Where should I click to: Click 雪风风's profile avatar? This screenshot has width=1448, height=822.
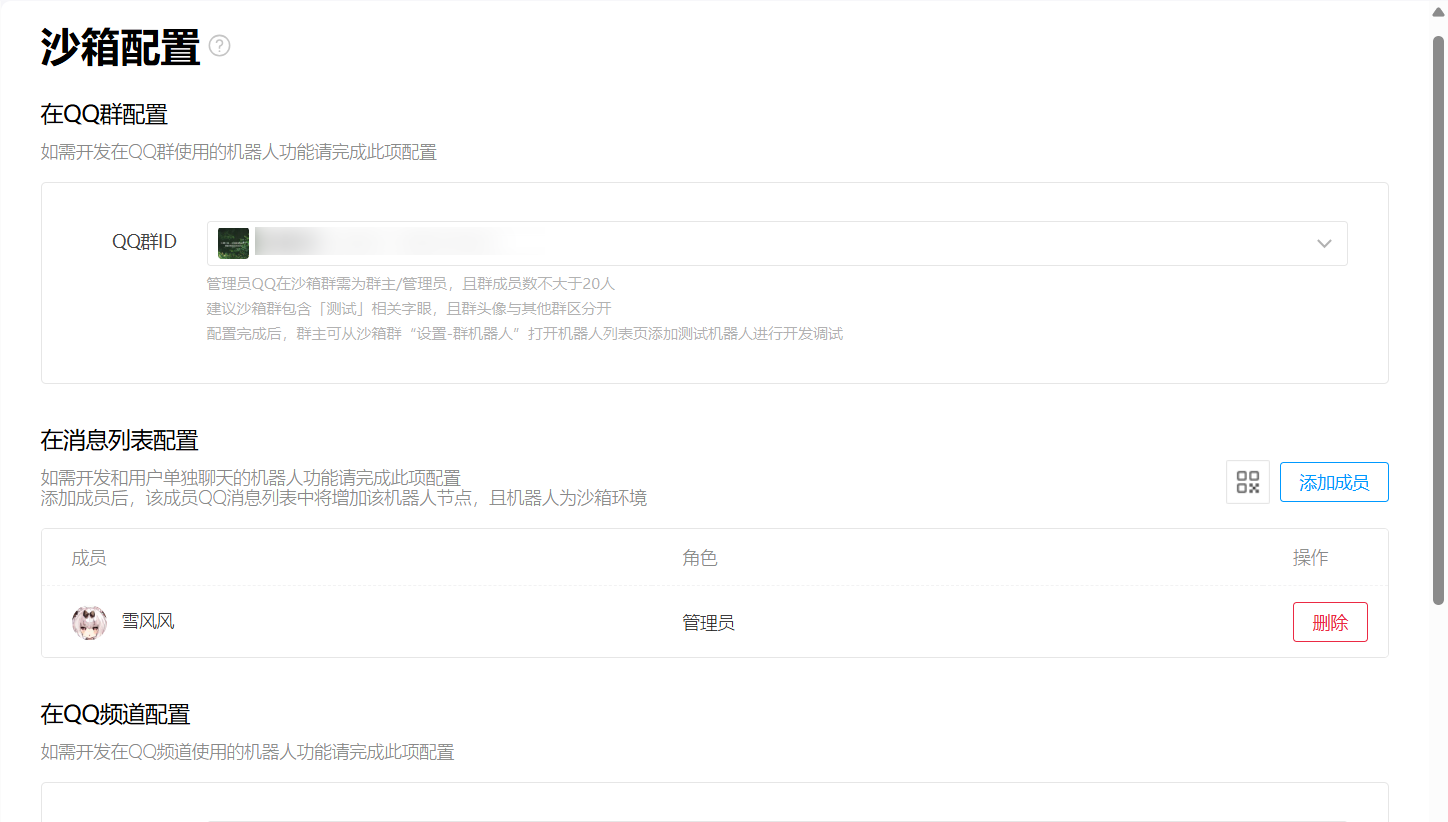pyautogui.click(x=89, y=622)
